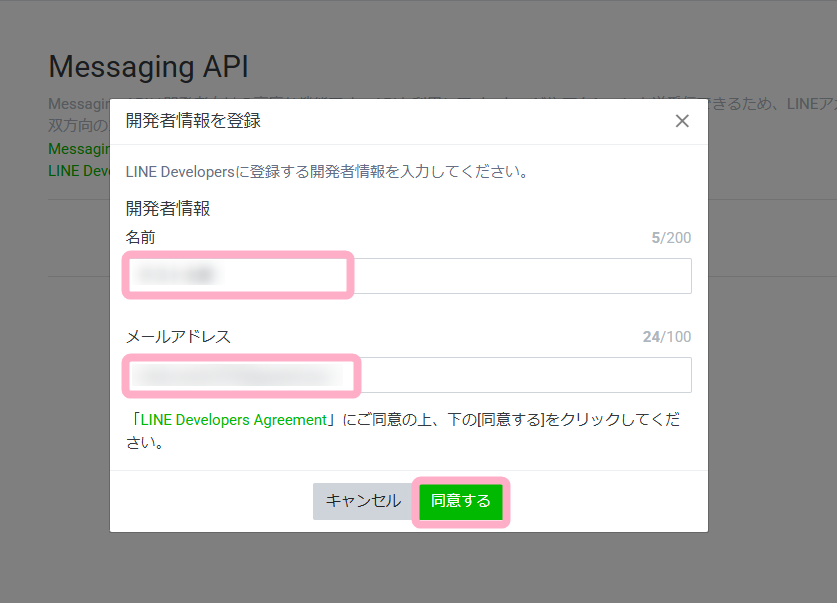Click the 24/100 character counter
The image size is (837, 603).
pos(667,337)
